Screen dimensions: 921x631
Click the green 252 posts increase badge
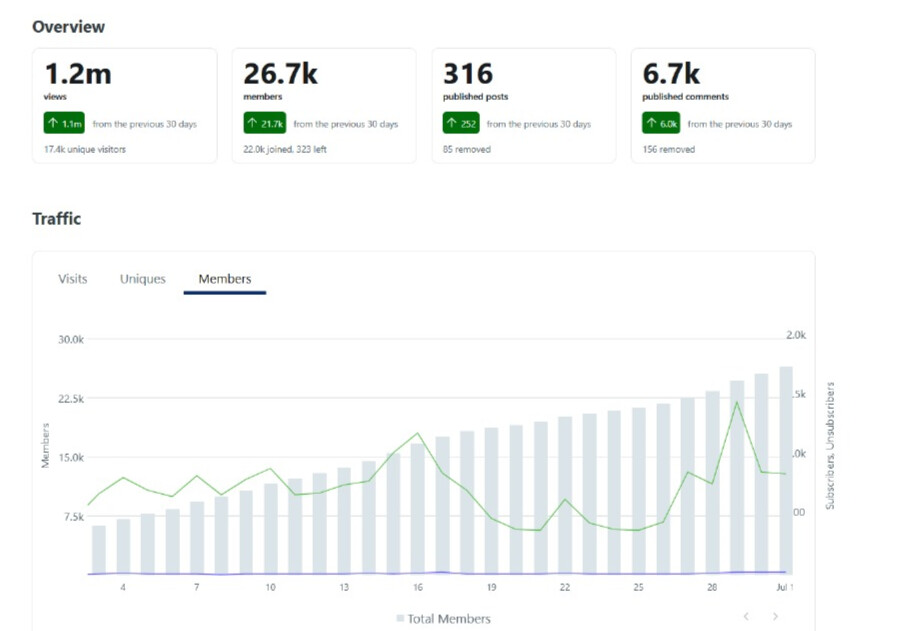tap(461, 123)
